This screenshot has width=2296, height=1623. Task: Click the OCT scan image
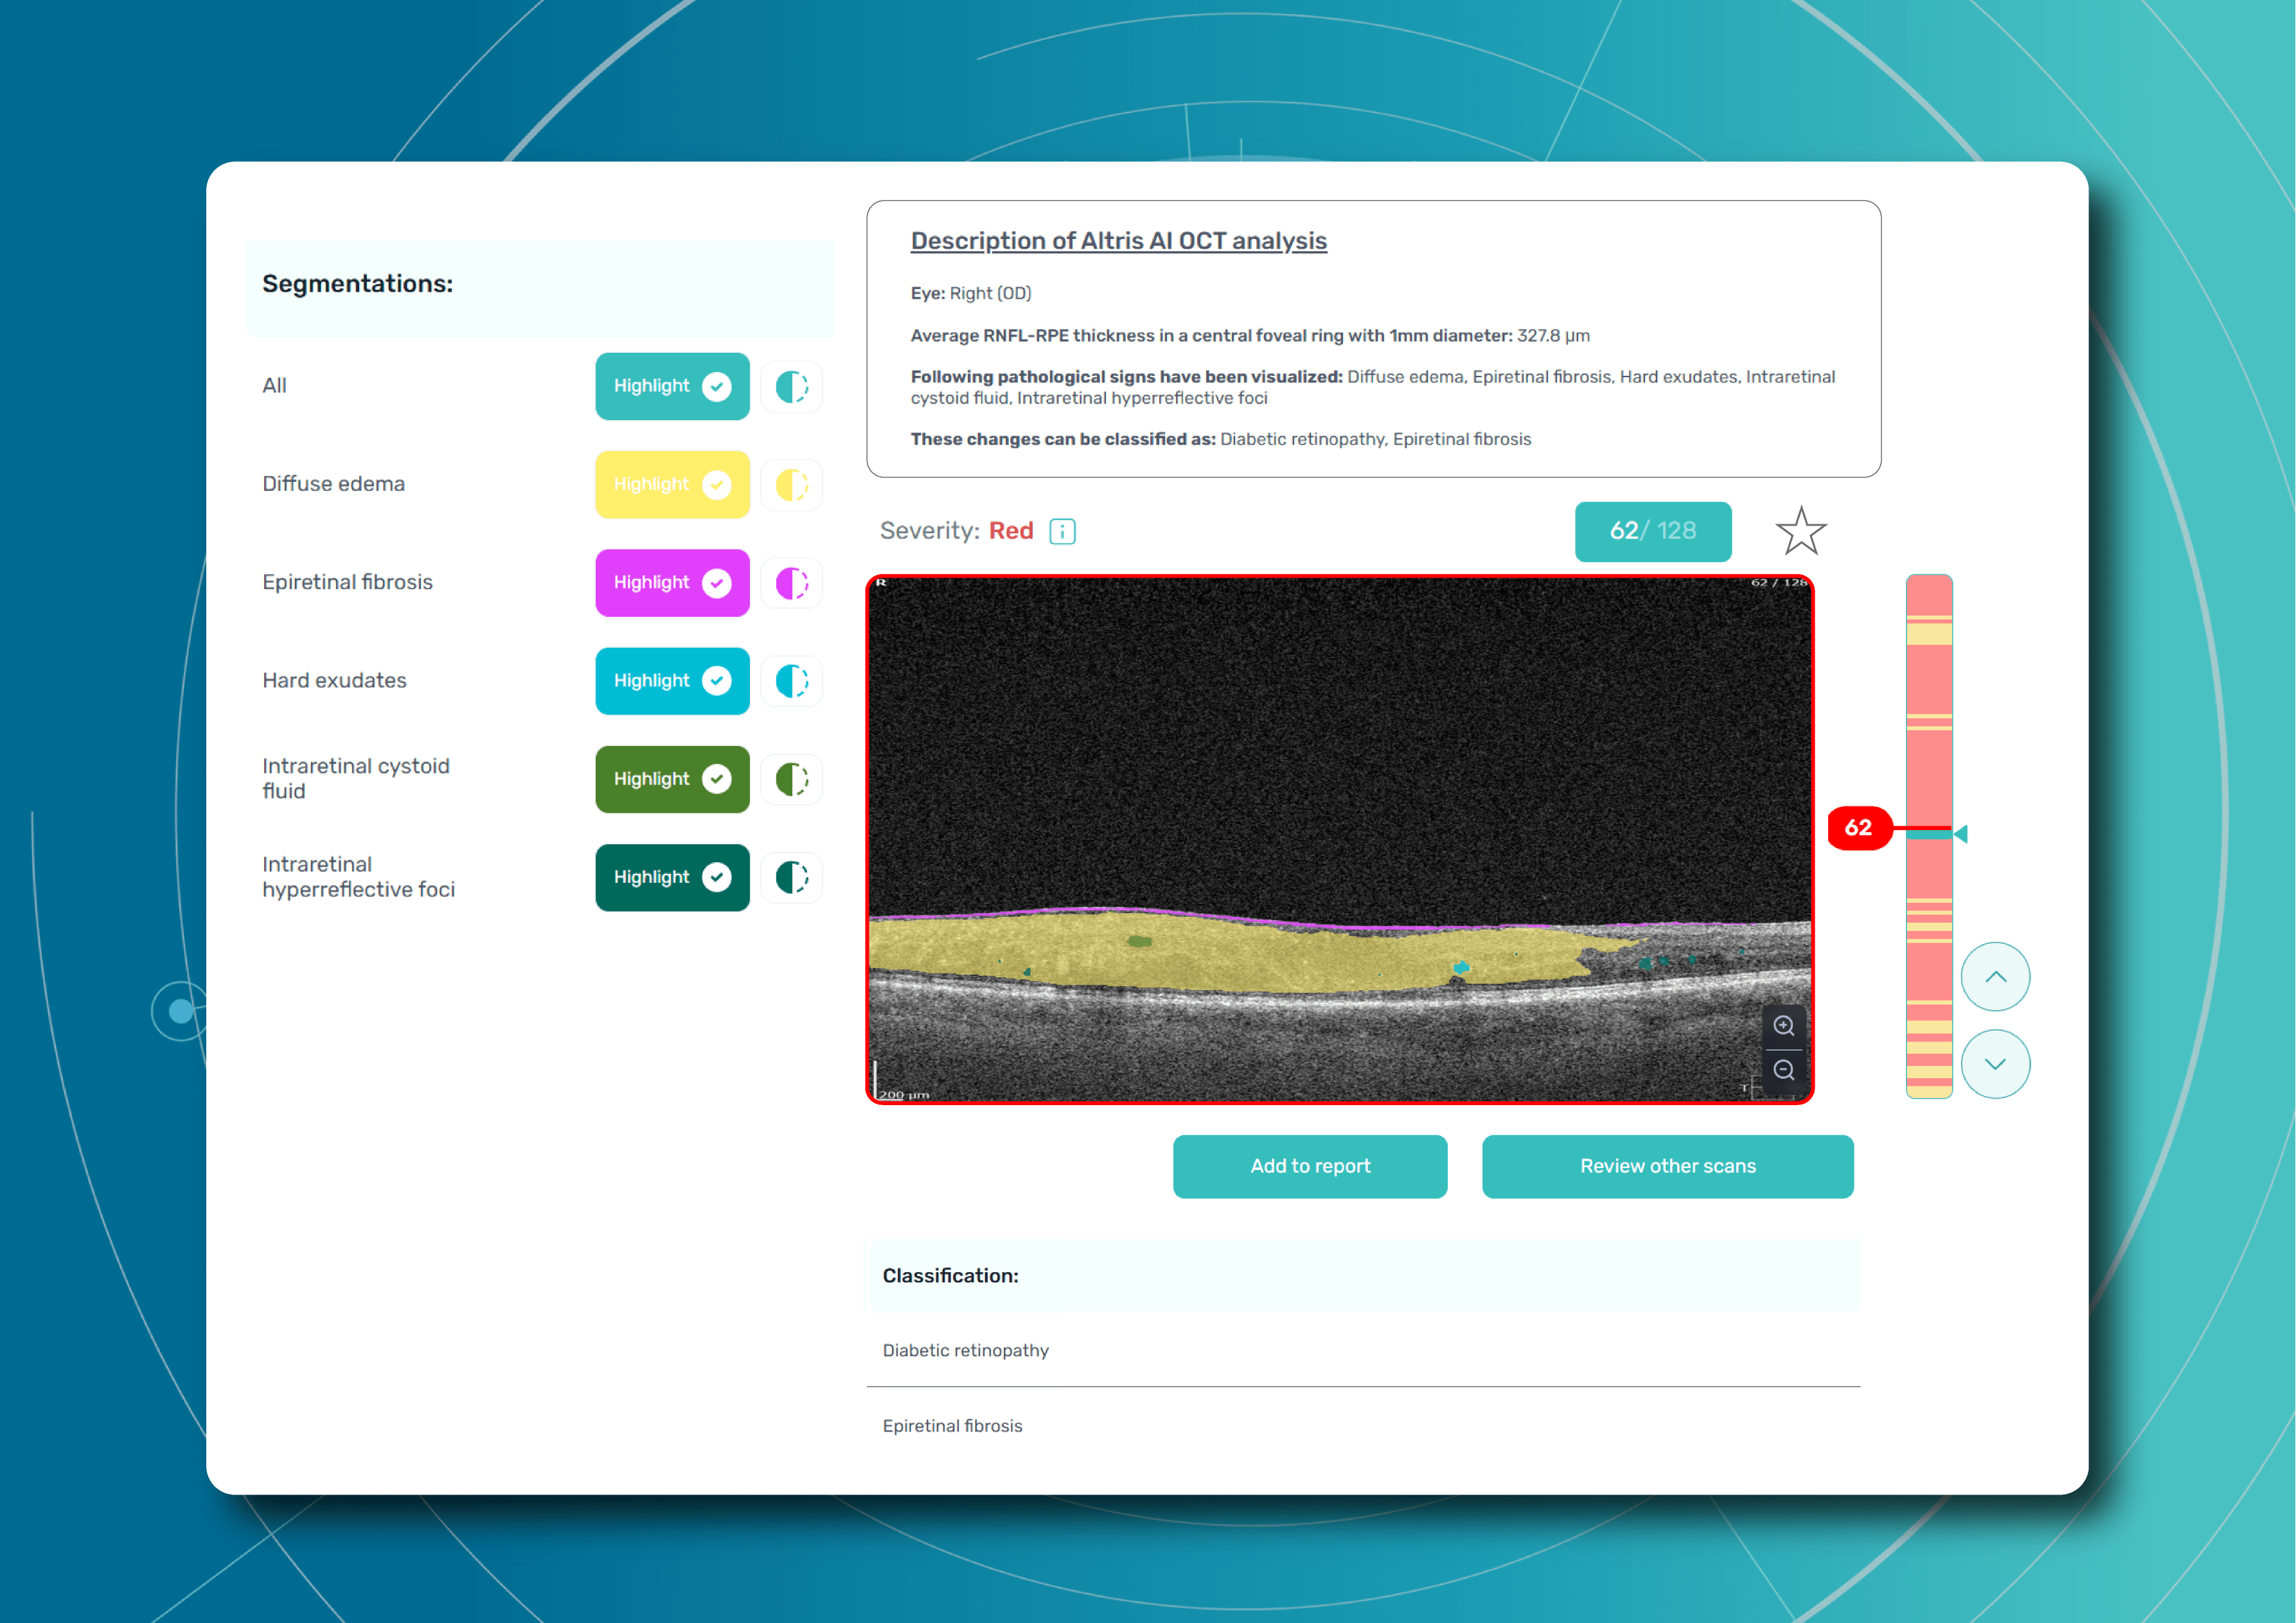pyautogui.click(x=1339, y=839)
